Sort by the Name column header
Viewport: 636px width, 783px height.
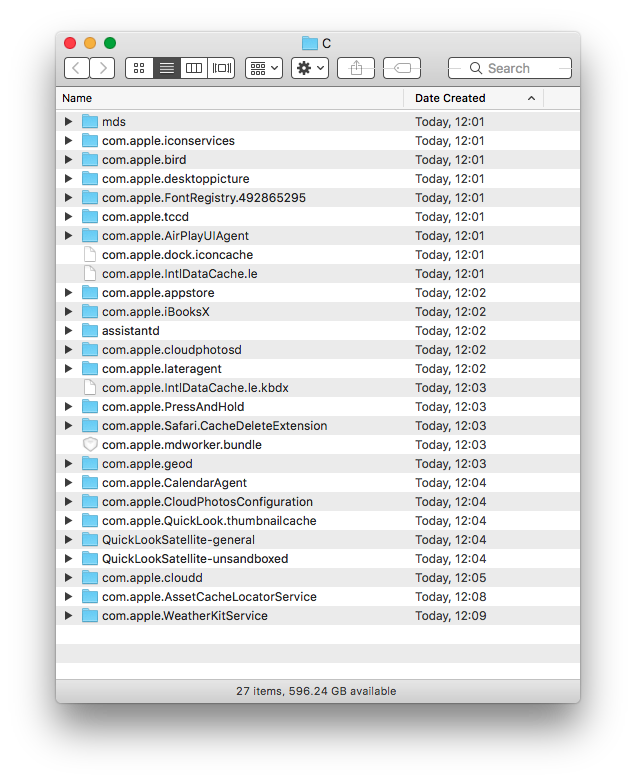77,98
